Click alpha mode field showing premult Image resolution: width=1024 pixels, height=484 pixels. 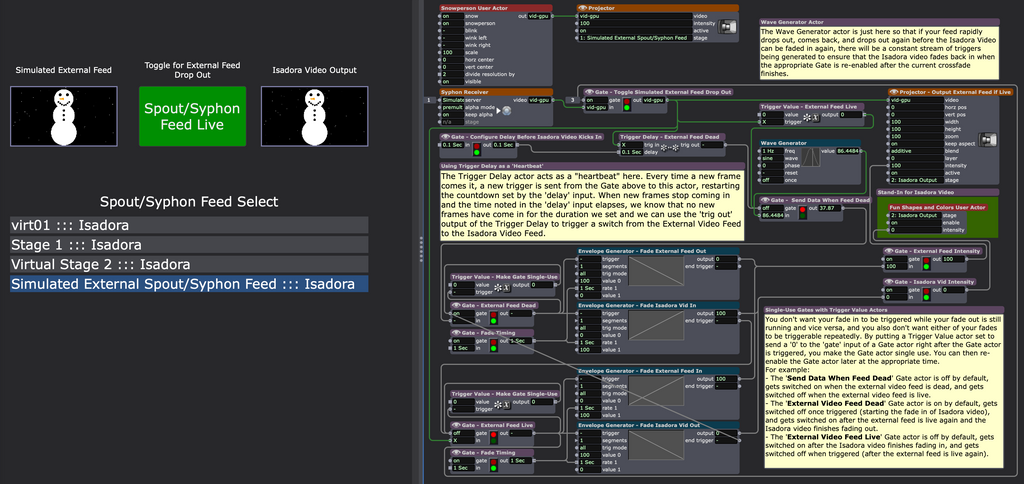[x=451, y=107]
